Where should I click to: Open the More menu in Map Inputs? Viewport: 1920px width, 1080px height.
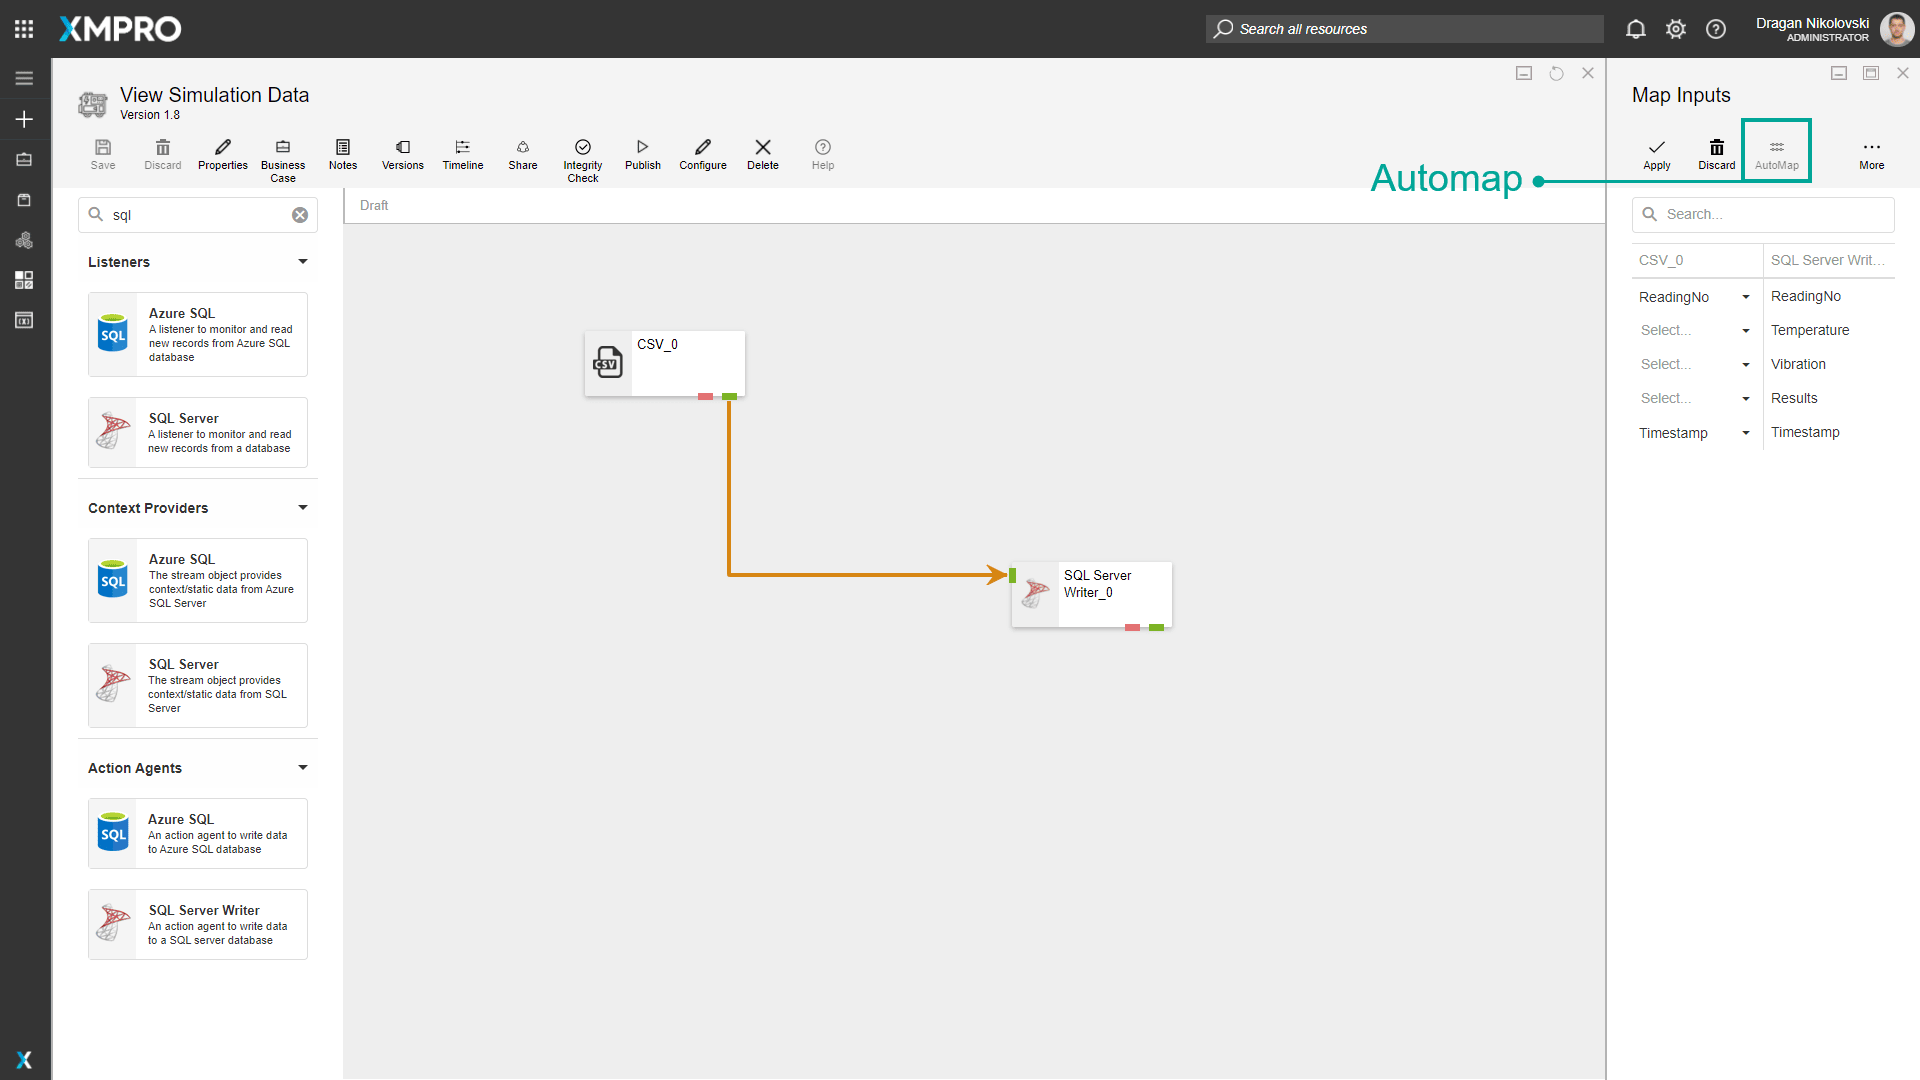[1871, 154]
